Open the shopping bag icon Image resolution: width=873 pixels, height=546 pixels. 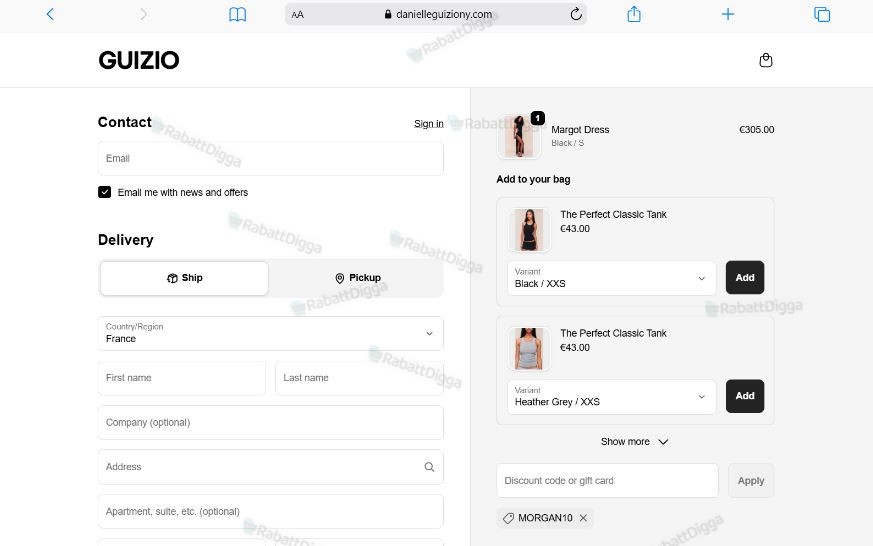pyautogui.click(x=766, y=60)
